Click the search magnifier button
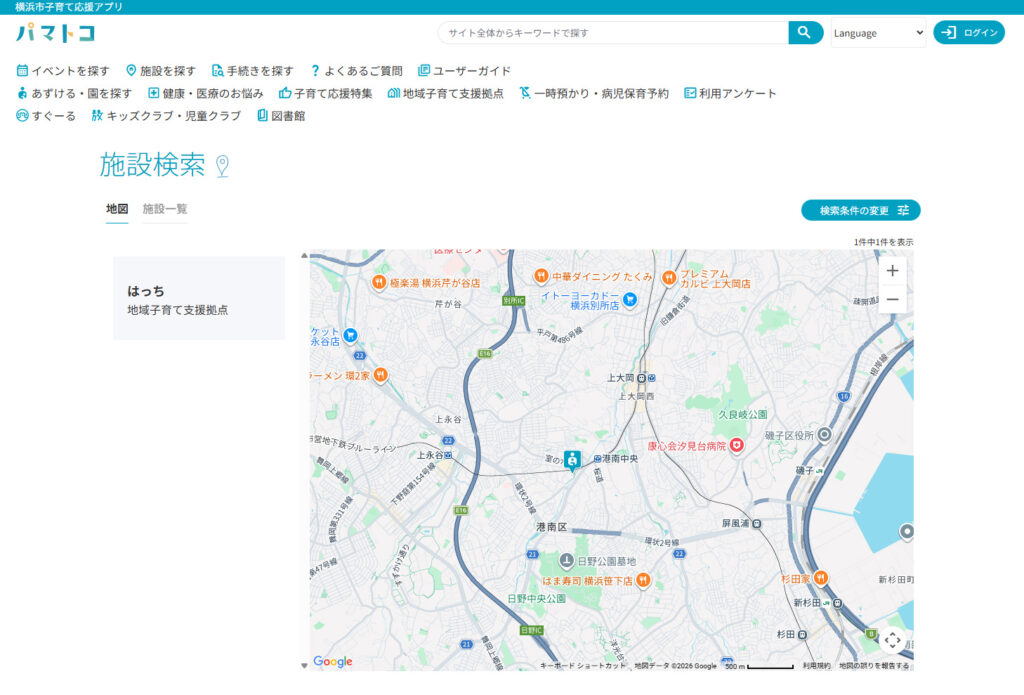 (805, 33)
